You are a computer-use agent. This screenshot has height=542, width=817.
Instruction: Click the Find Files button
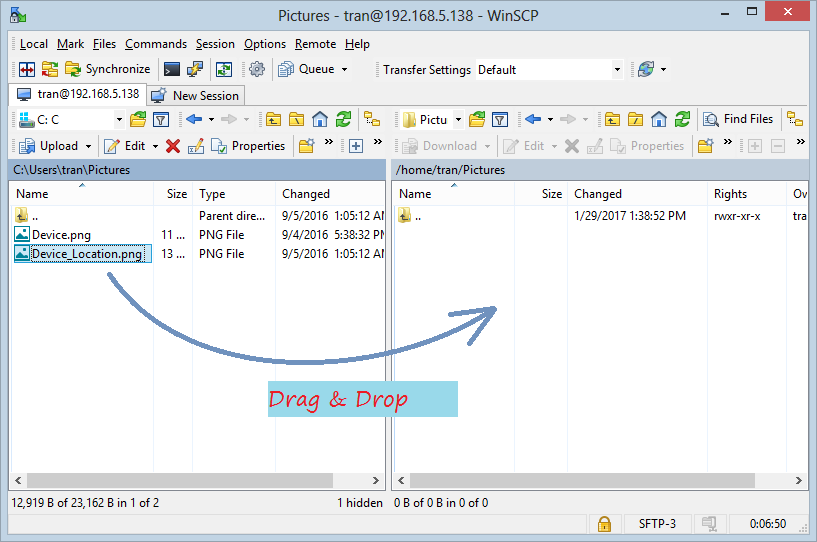pos(738,119)
